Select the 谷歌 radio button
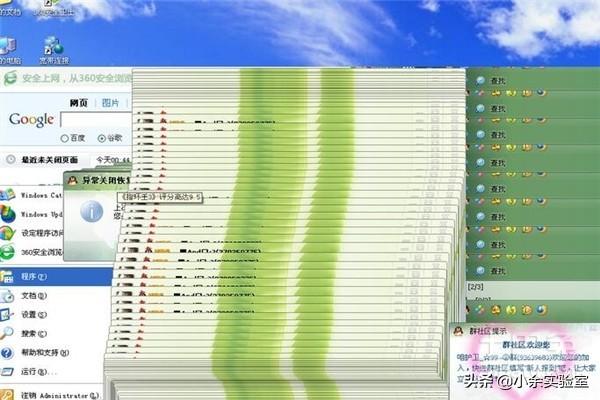This screenshot has width=600, height=400. tap(102, 138)
